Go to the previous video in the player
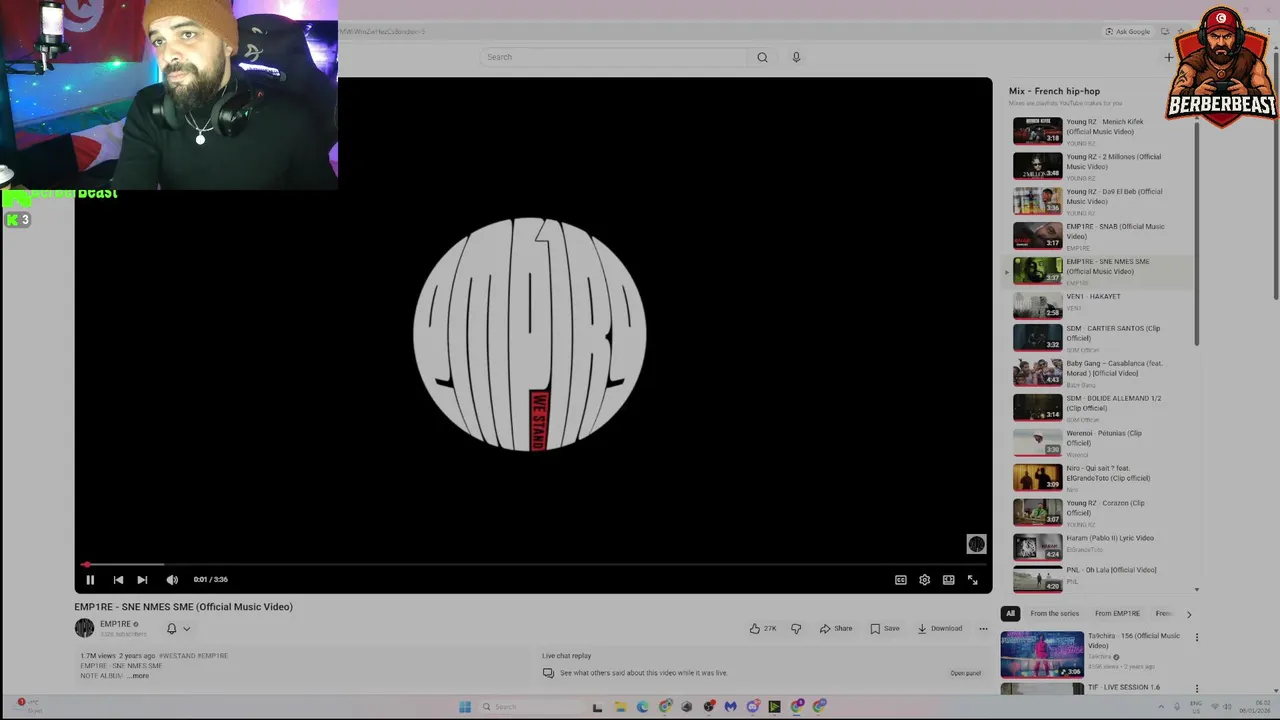 click(x=118, y=579)
